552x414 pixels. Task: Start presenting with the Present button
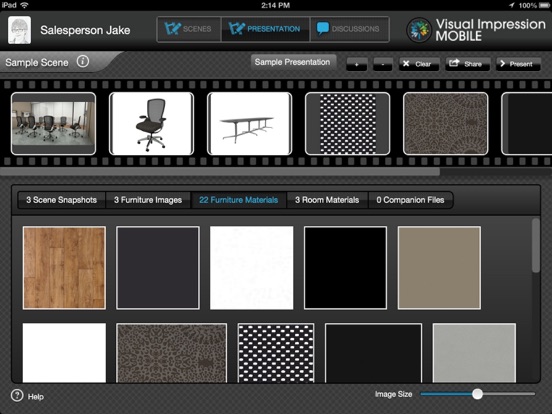point(518,64)
